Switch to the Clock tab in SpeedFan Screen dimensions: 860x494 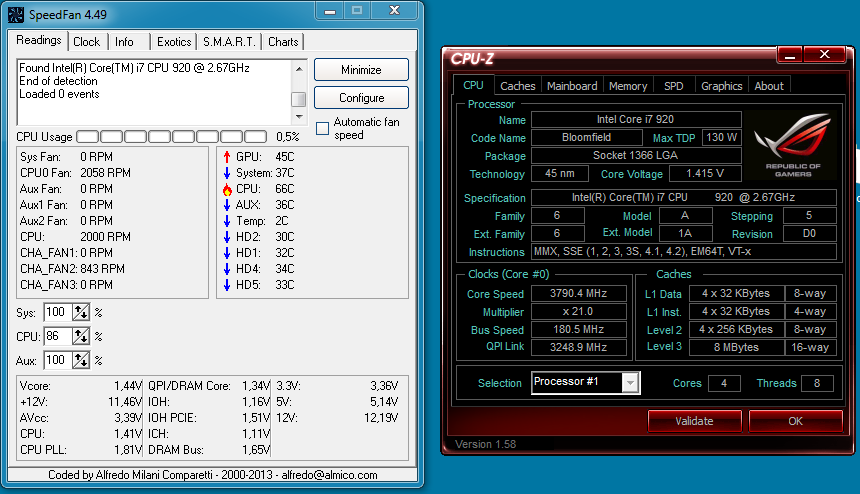pyautogui.click(x=87, y=42)
